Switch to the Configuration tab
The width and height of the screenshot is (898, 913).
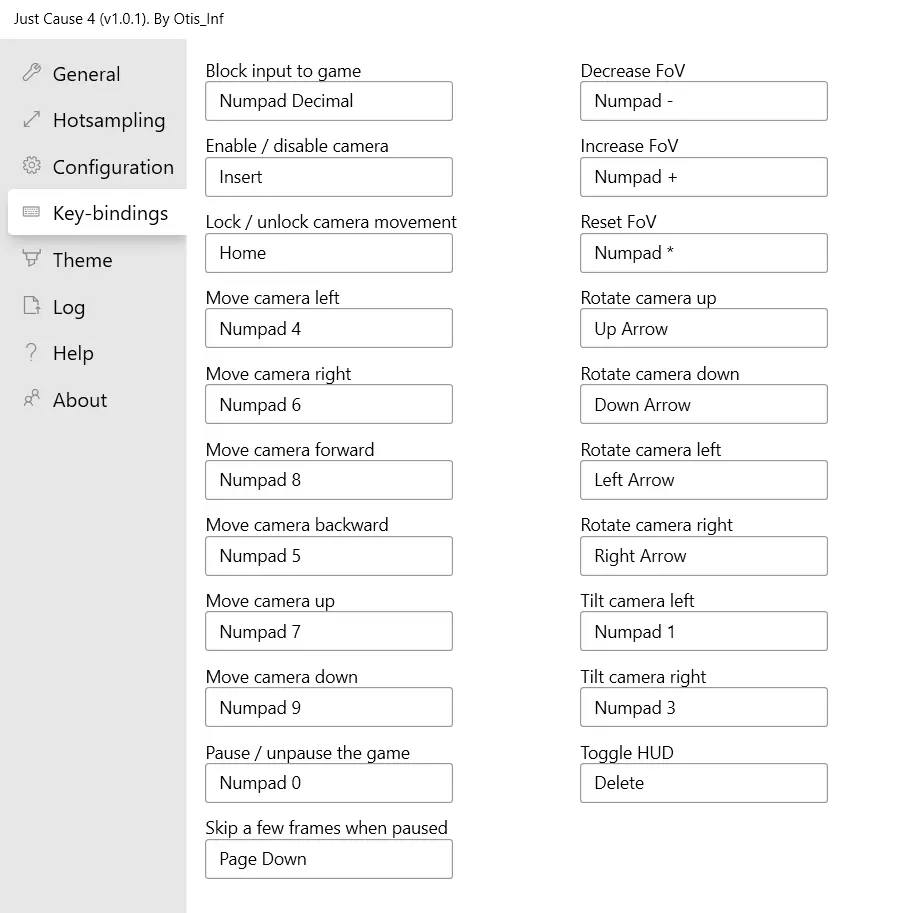113,167
